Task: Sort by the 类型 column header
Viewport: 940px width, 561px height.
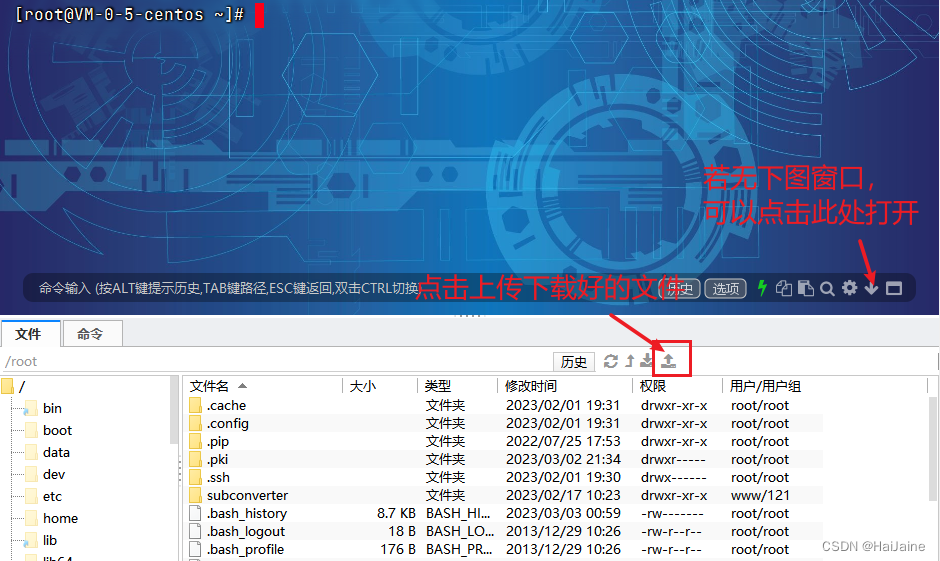Action: (457, 386)
